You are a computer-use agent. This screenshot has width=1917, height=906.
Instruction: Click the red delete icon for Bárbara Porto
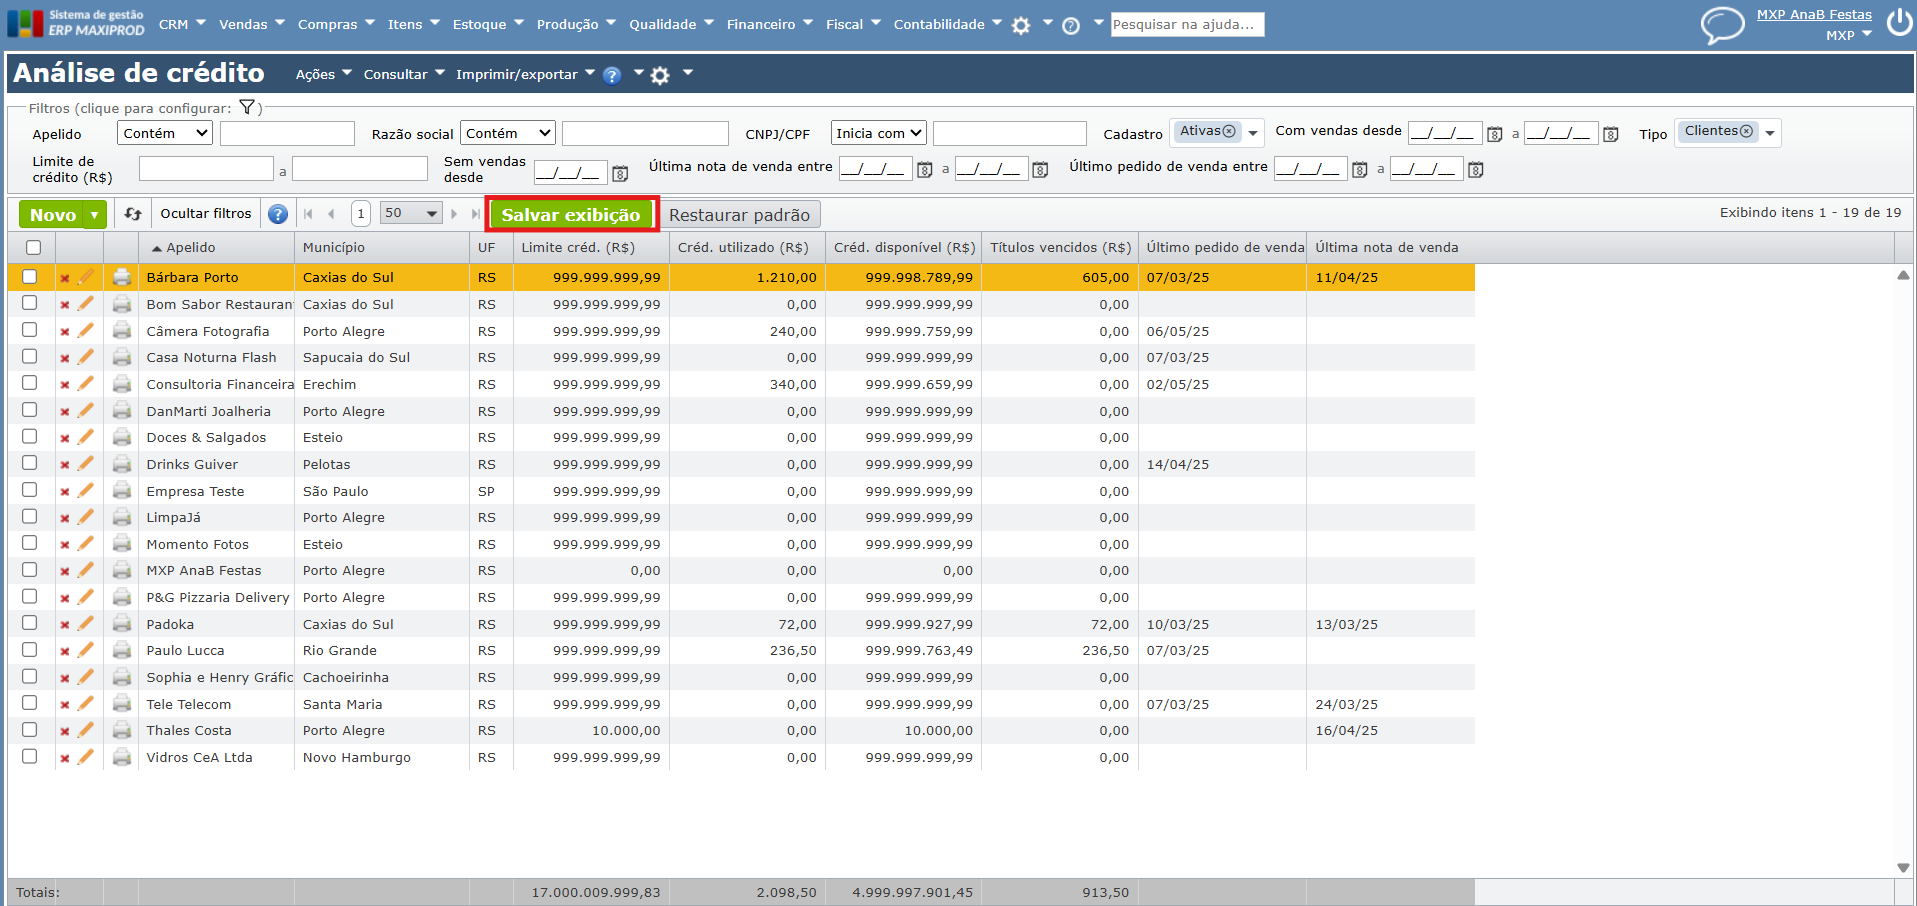click(x=65, y=278)
